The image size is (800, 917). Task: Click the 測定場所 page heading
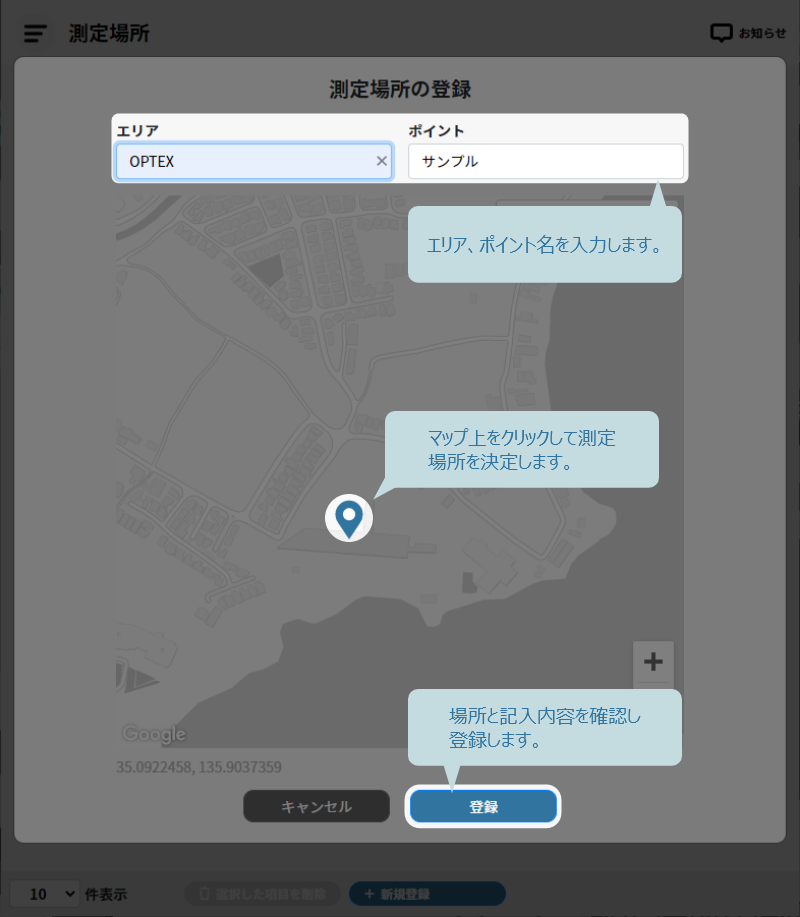pos(109,33)
